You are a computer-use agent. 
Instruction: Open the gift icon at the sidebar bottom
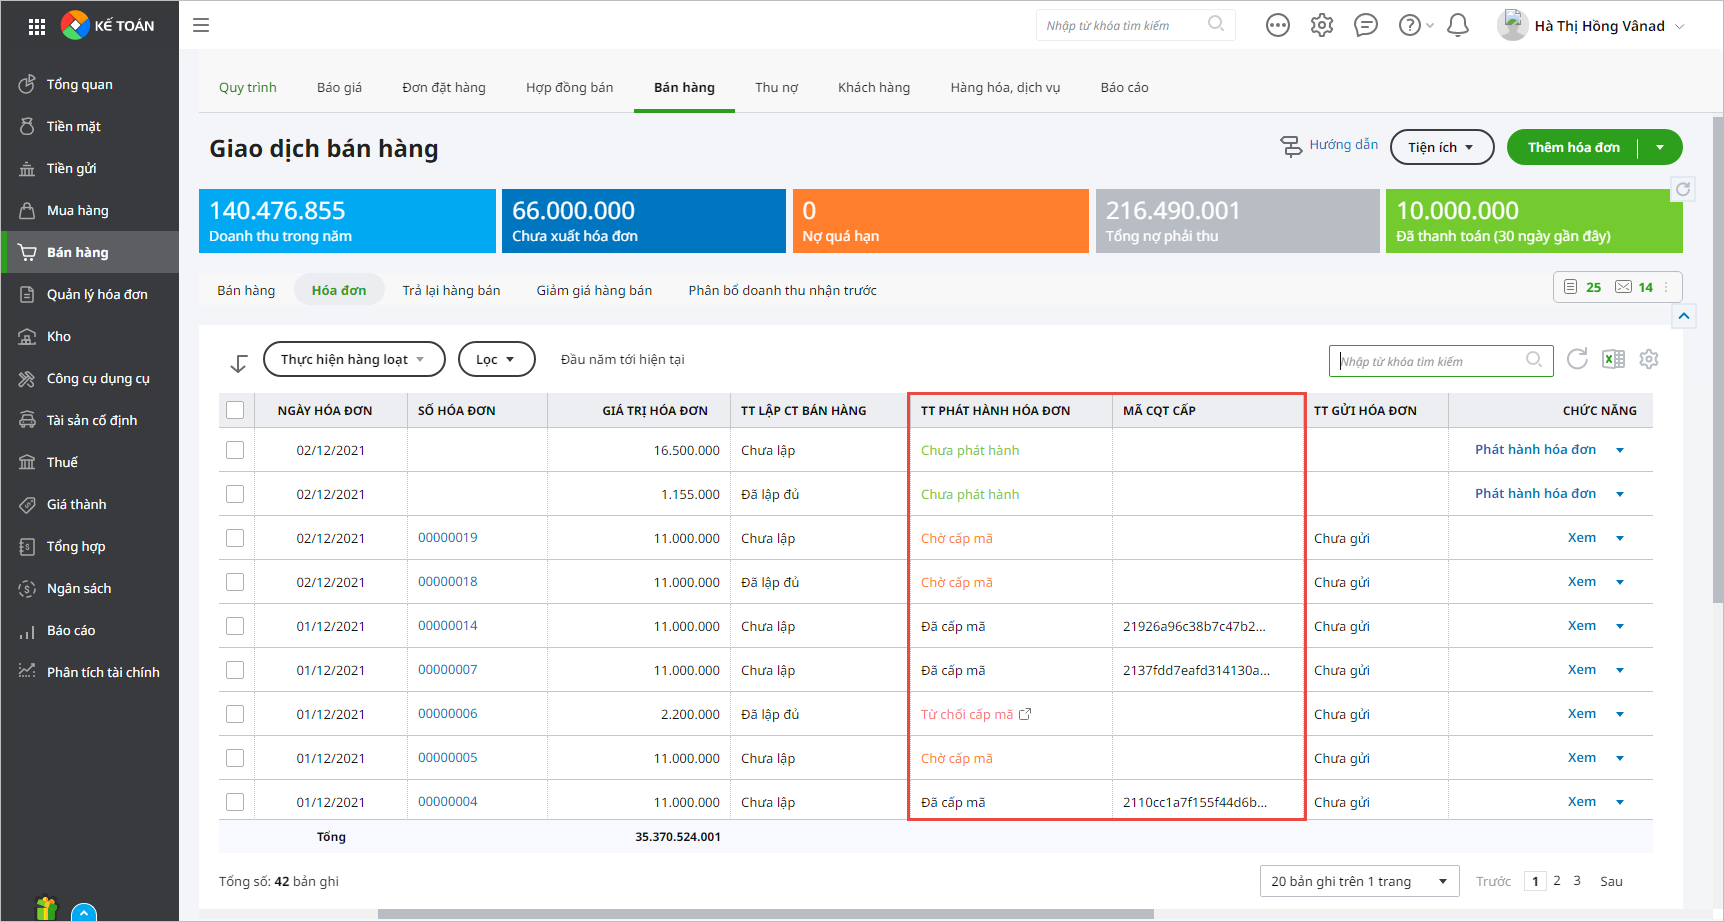tap(46, 908)
